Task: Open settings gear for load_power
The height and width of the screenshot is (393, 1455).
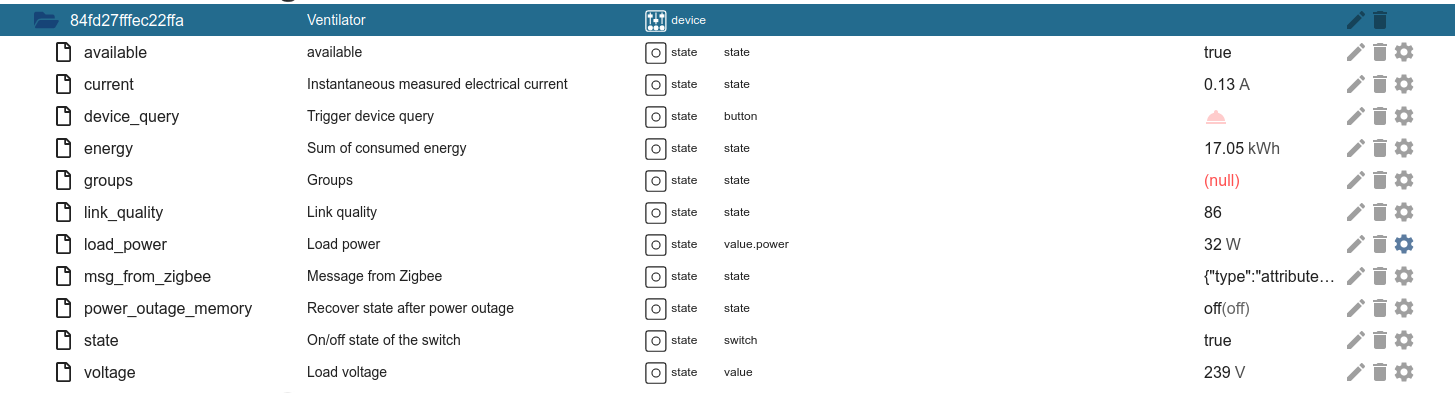Action: (x=1403, y=244)
